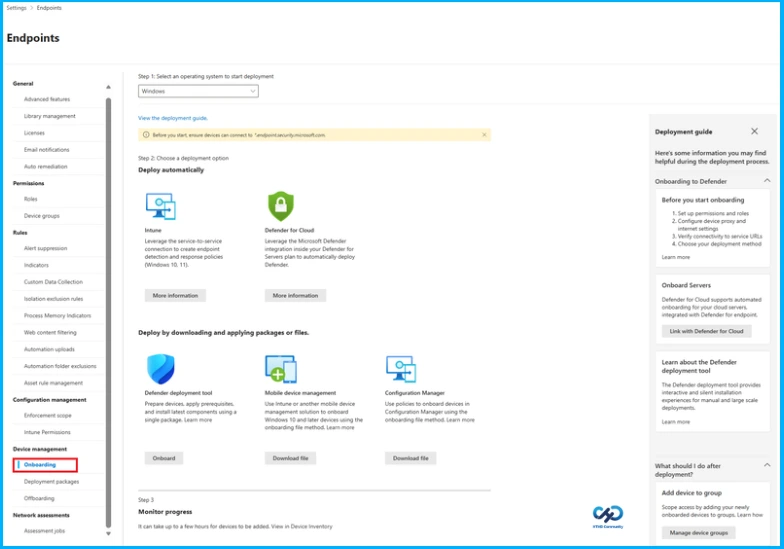Click the Defender deployment tool shield icon
The image size is (784, 549).
pyautogui.click(x=160, y=369)
